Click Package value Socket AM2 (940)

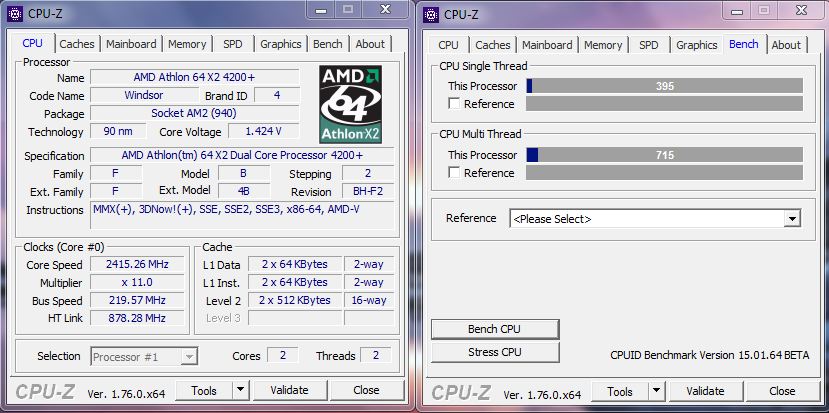click(195, 113)
